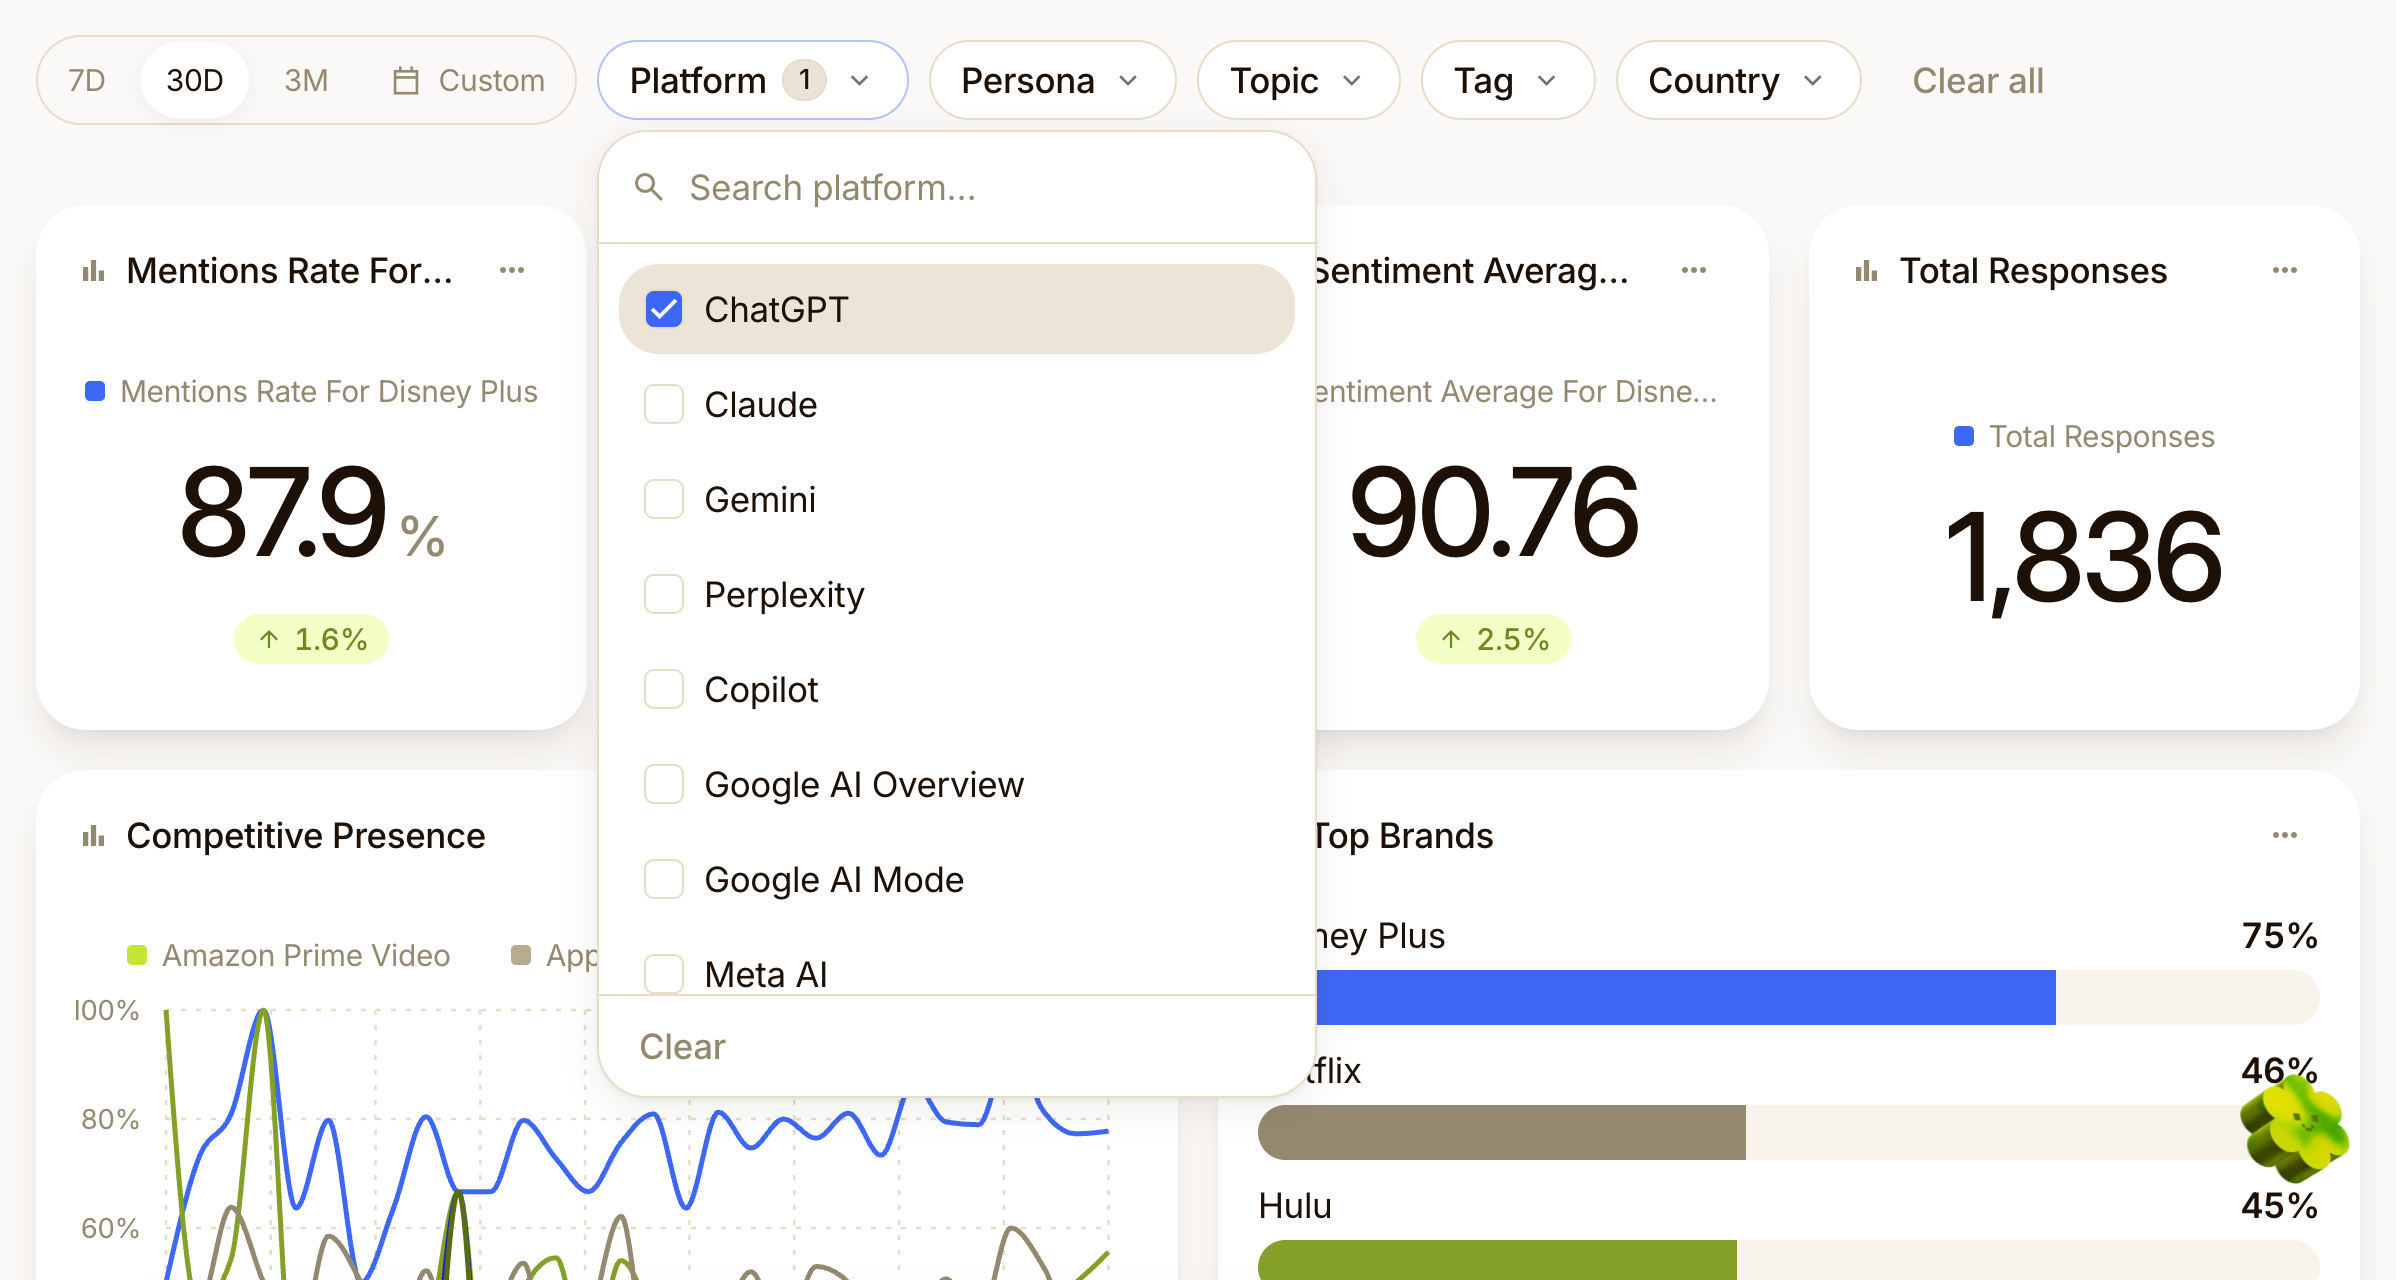Screen dimensions: 2396x1280
Task: Click the 2.5% increase badge
Action: click(x=1493, y=639)
